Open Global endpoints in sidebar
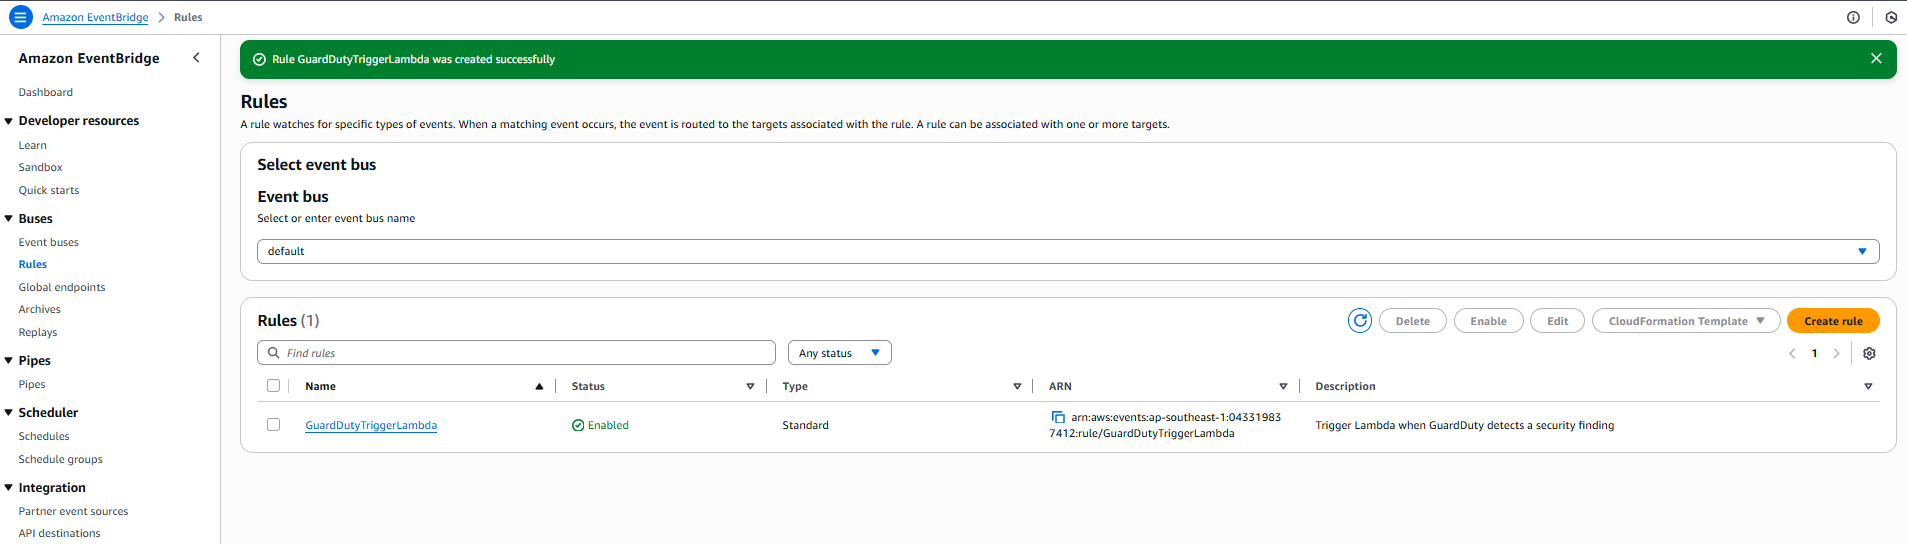The image size is (1907, 544). point(61,287)
